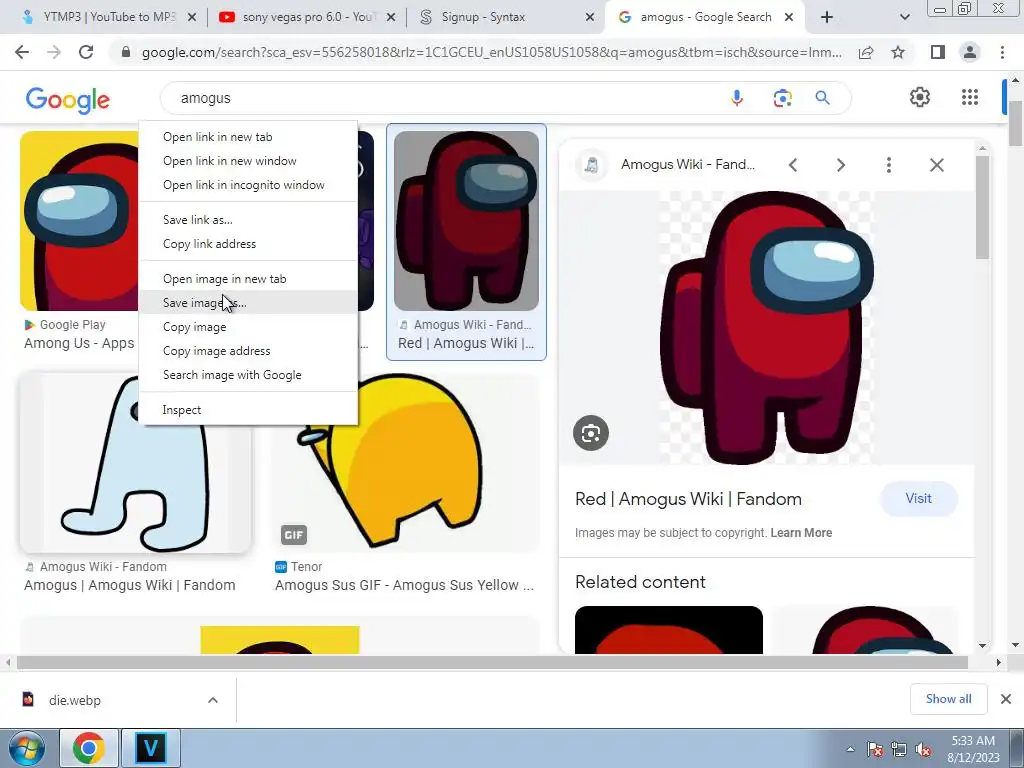Screen dimensions: 1024x768
Task: Choose Open link in new window
Action: click(248, 161)
